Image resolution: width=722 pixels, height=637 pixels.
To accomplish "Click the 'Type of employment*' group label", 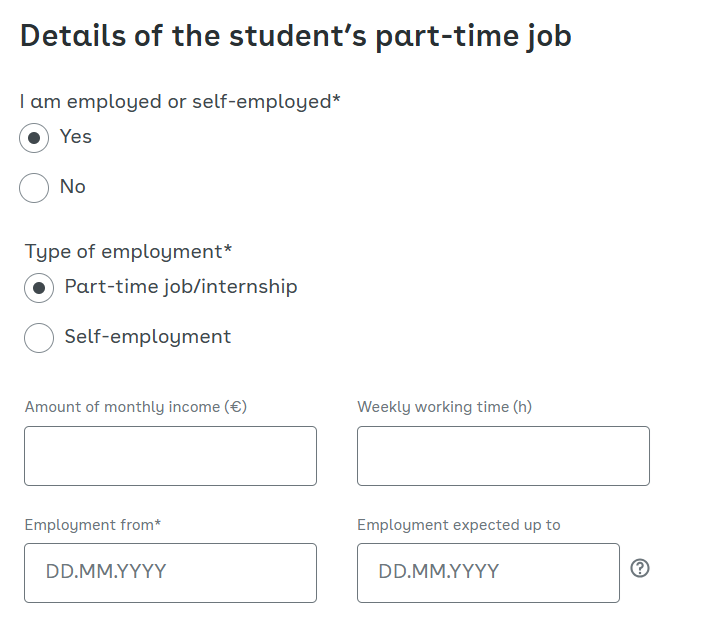I will tap(128, 252).
